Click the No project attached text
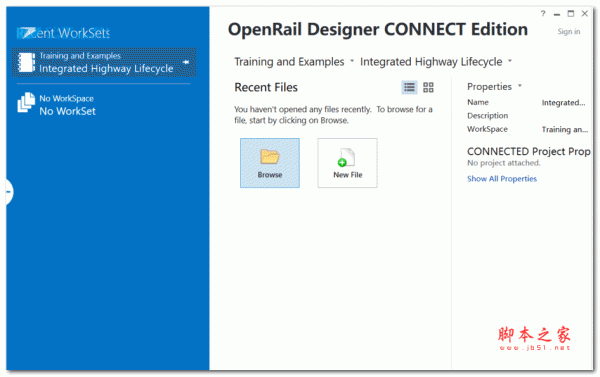Viewport: 600px width, 377px height. click(x=504, y=163)
